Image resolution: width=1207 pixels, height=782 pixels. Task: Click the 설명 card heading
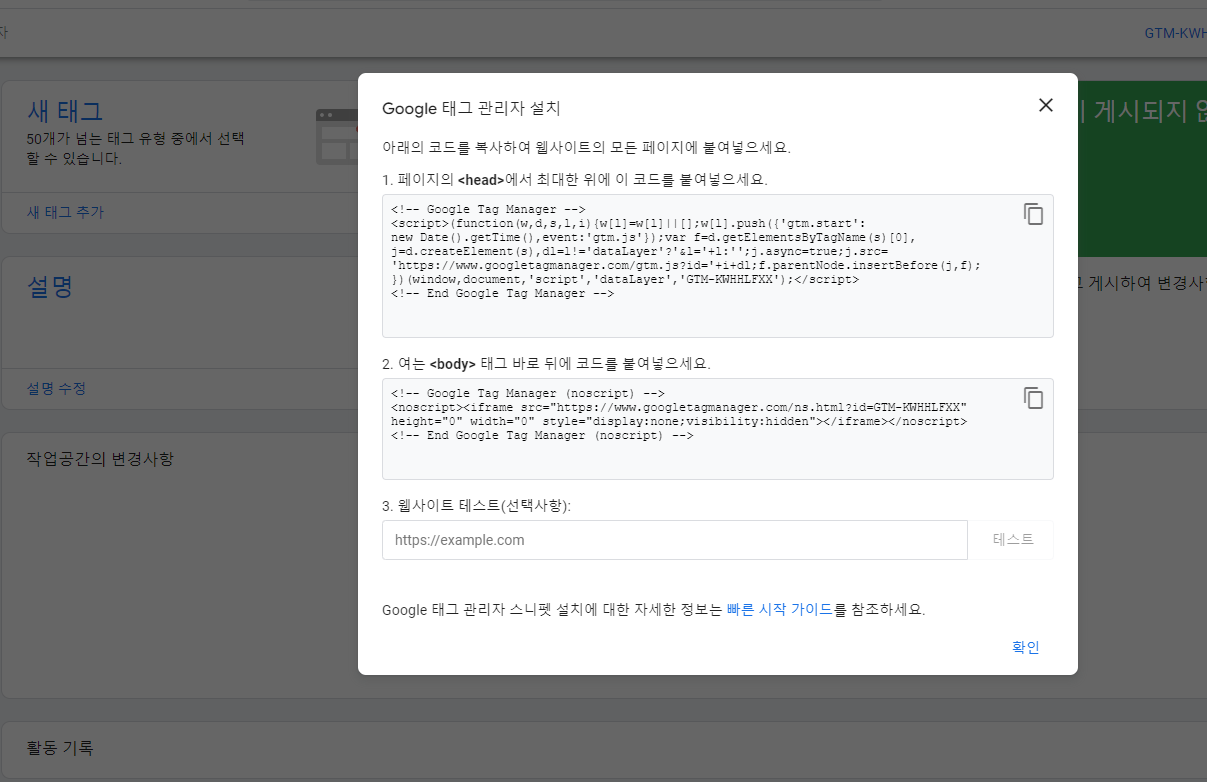[50, 287]
